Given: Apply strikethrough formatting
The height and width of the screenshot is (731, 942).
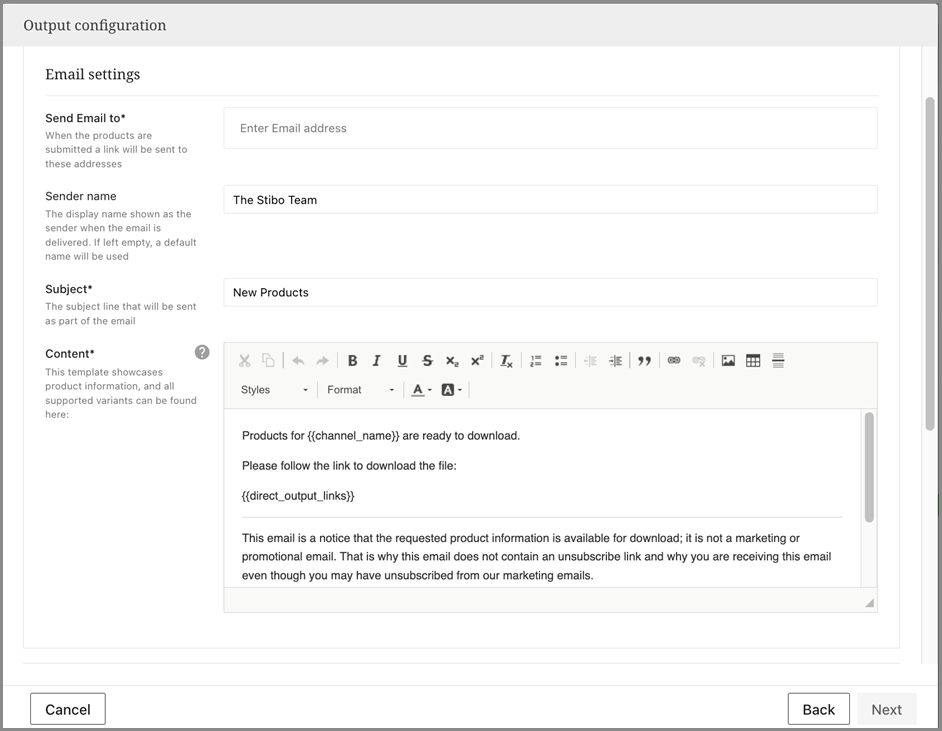Looking at the screenshot, I should pyautogui.click(x=427, y=361).
